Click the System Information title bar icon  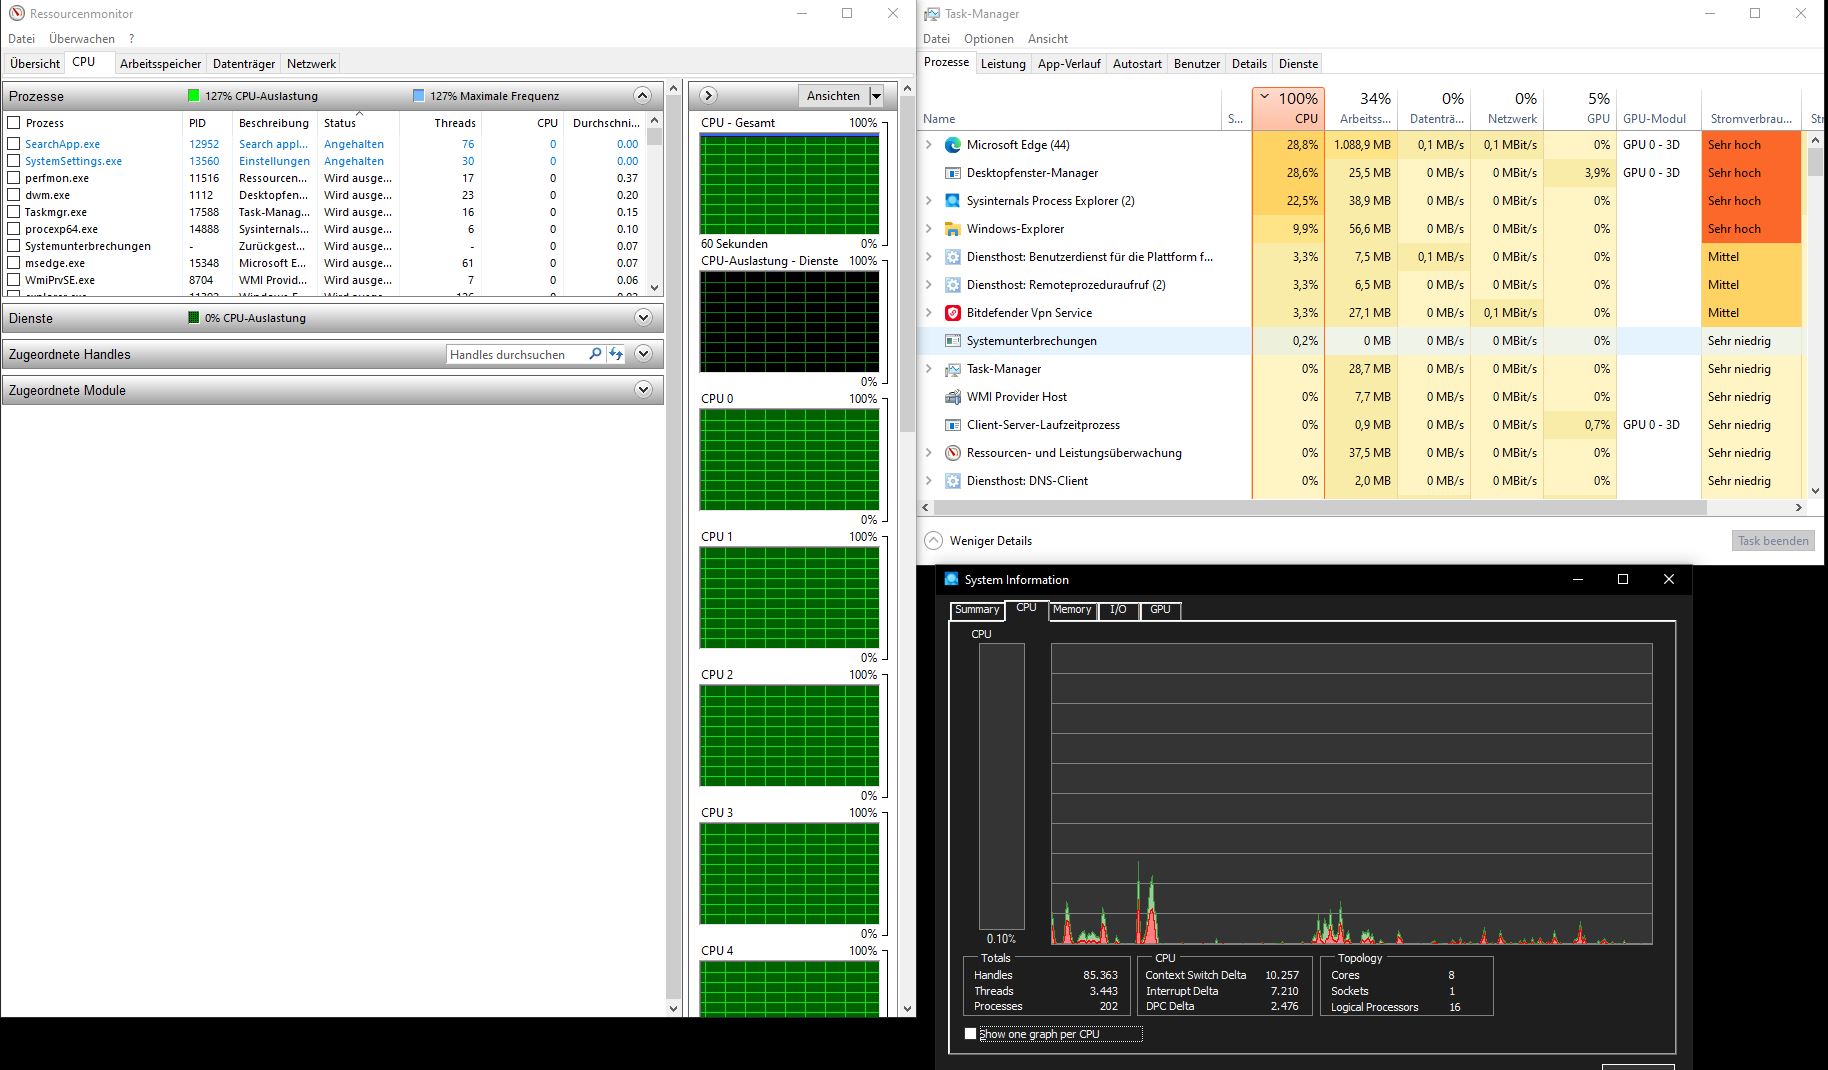pos(951,579)
